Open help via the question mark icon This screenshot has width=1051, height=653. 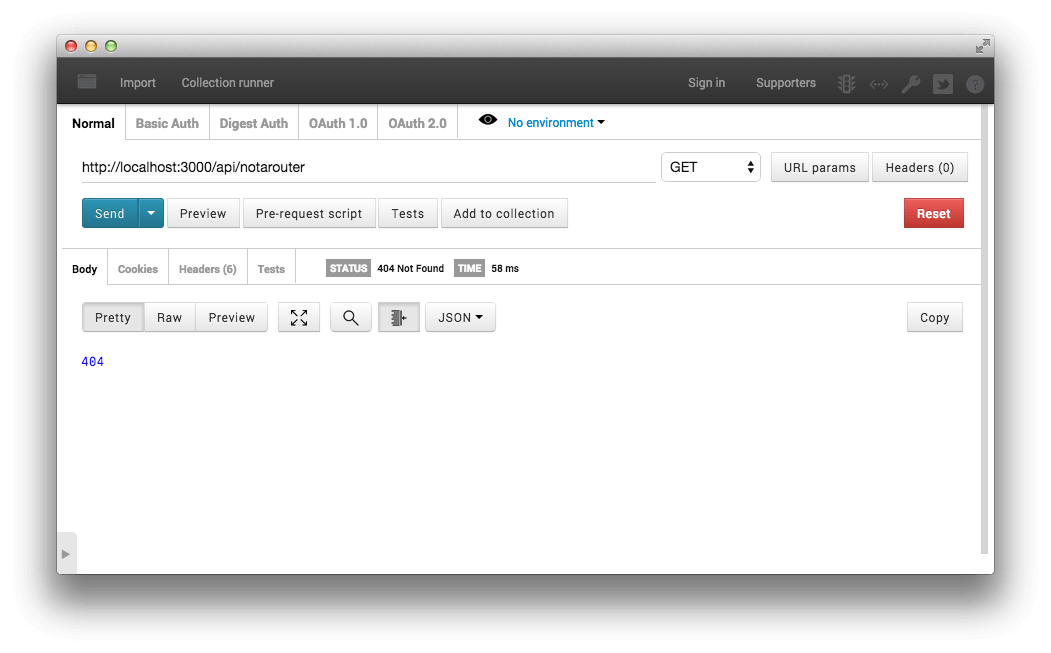pyautogui.click(x=975, y=83)
